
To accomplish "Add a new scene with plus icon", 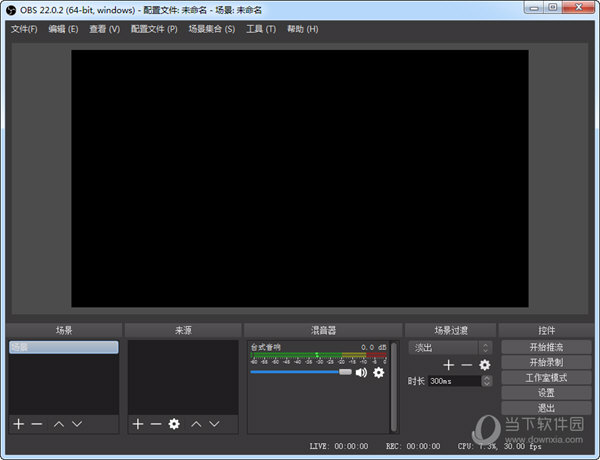I will click(18, 424).
